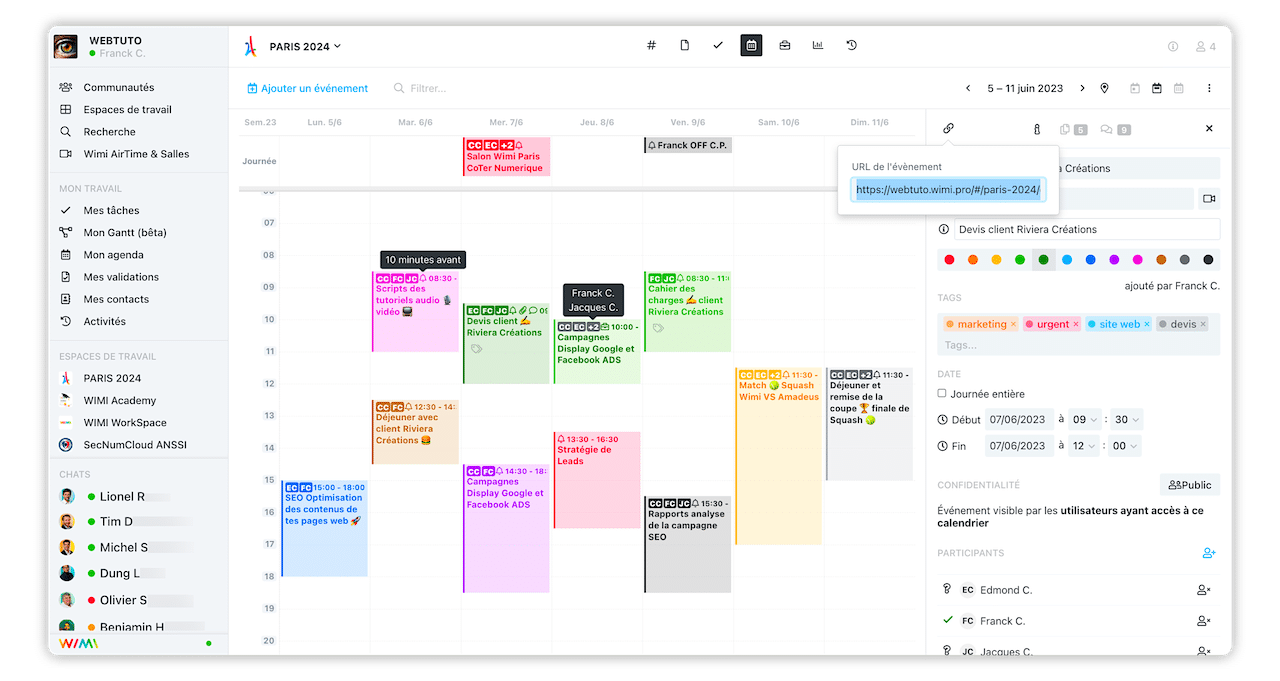Click the Fin date field 07/06/2023

click(x=1017, y=446)
